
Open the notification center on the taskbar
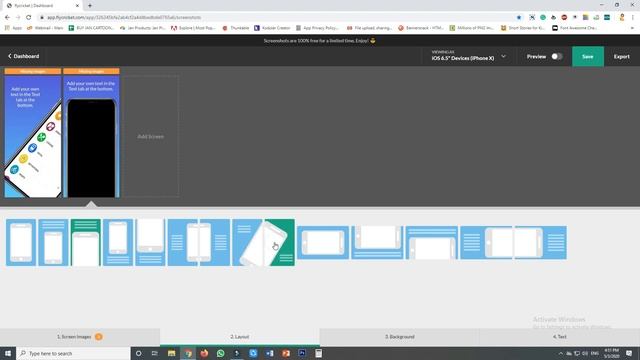tap(629, 353)
